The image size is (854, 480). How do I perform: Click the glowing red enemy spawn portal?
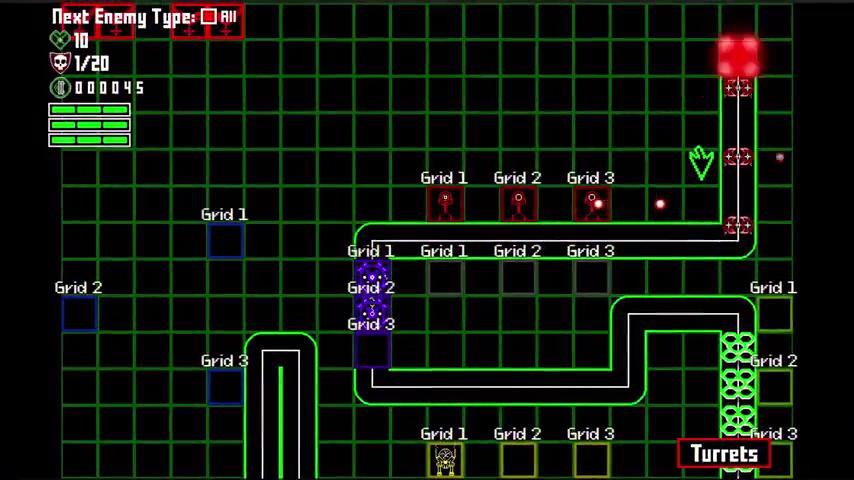pos(738,55)
